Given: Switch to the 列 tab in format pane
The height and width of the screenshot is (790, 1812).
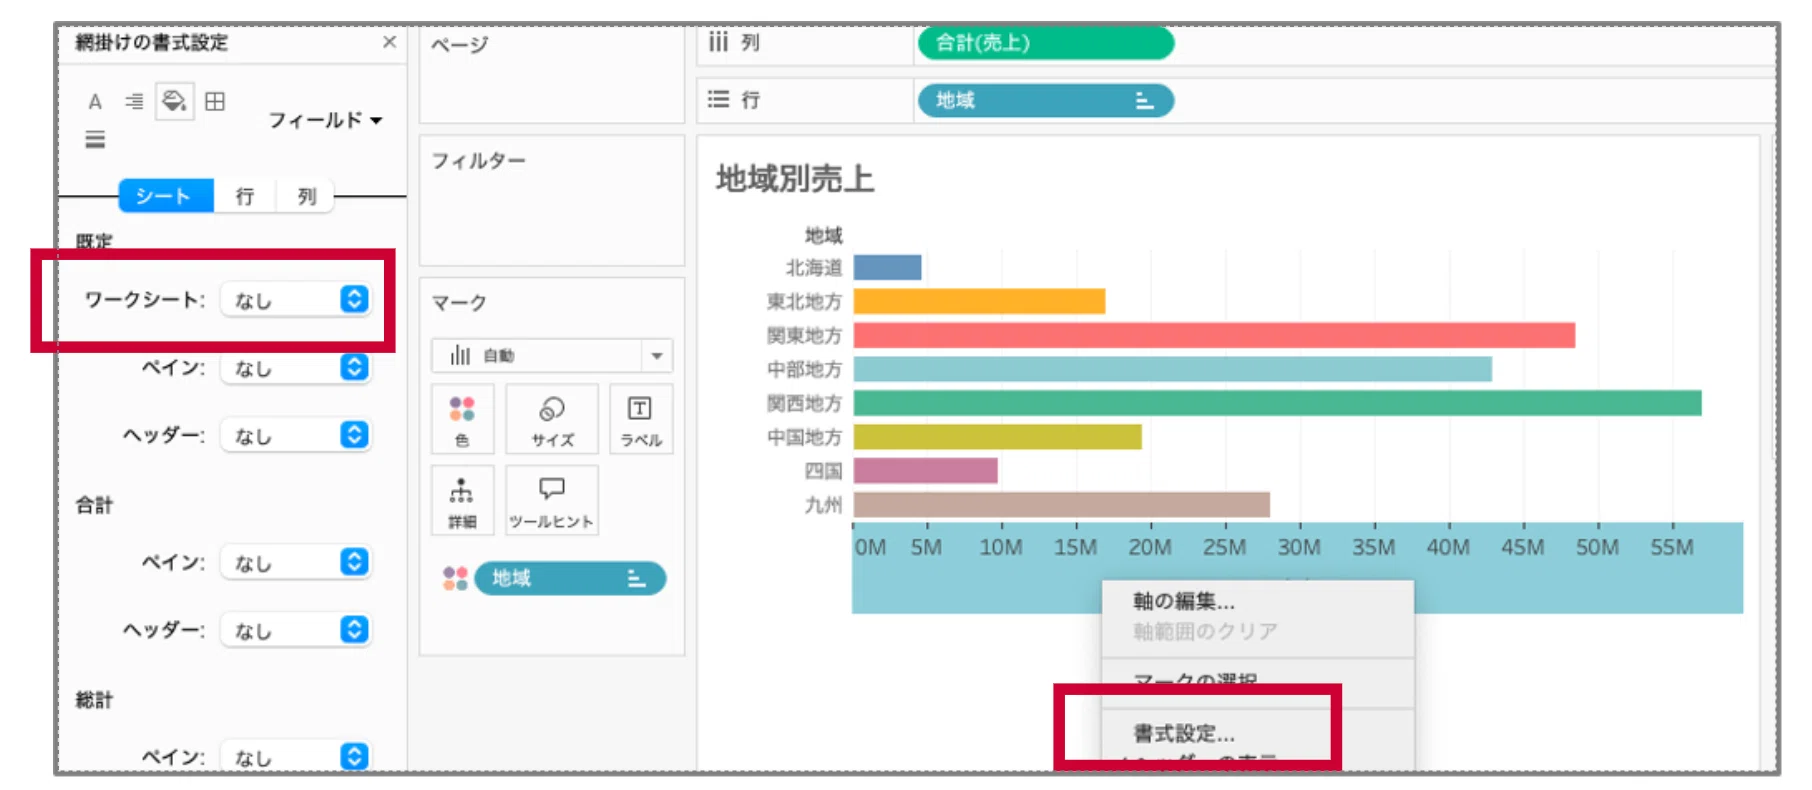Looking at the screenshot, I should (x=306, y=196).
